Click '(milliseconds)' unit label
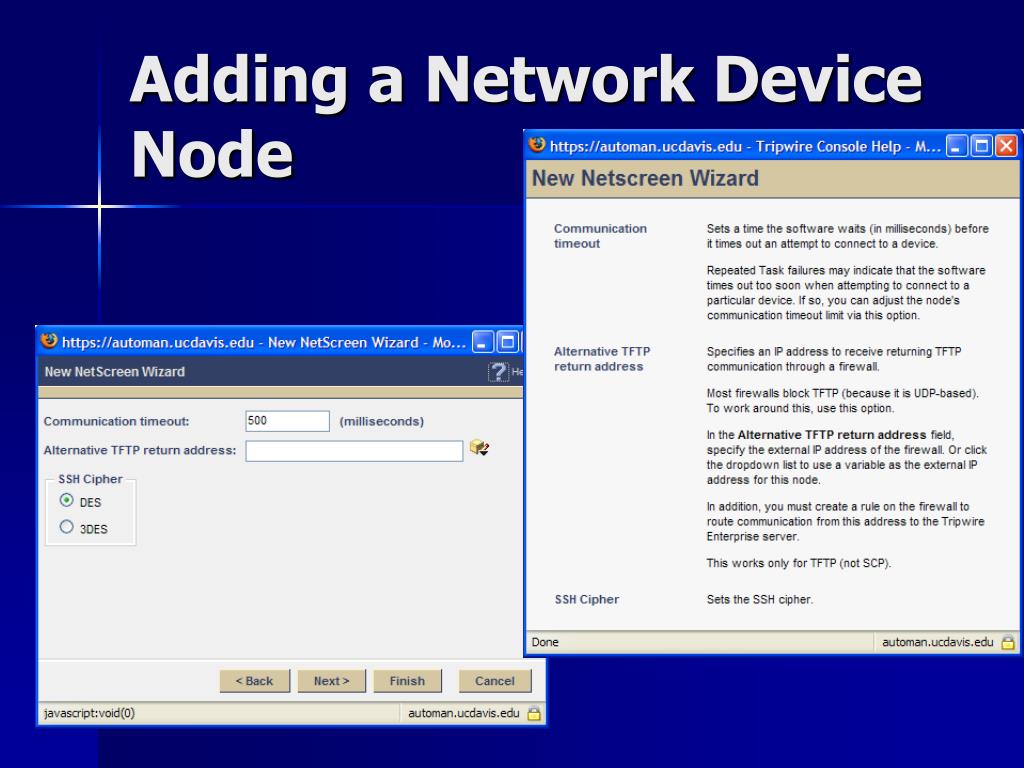The image size is (1024, 768). click(x=381, y=422)
